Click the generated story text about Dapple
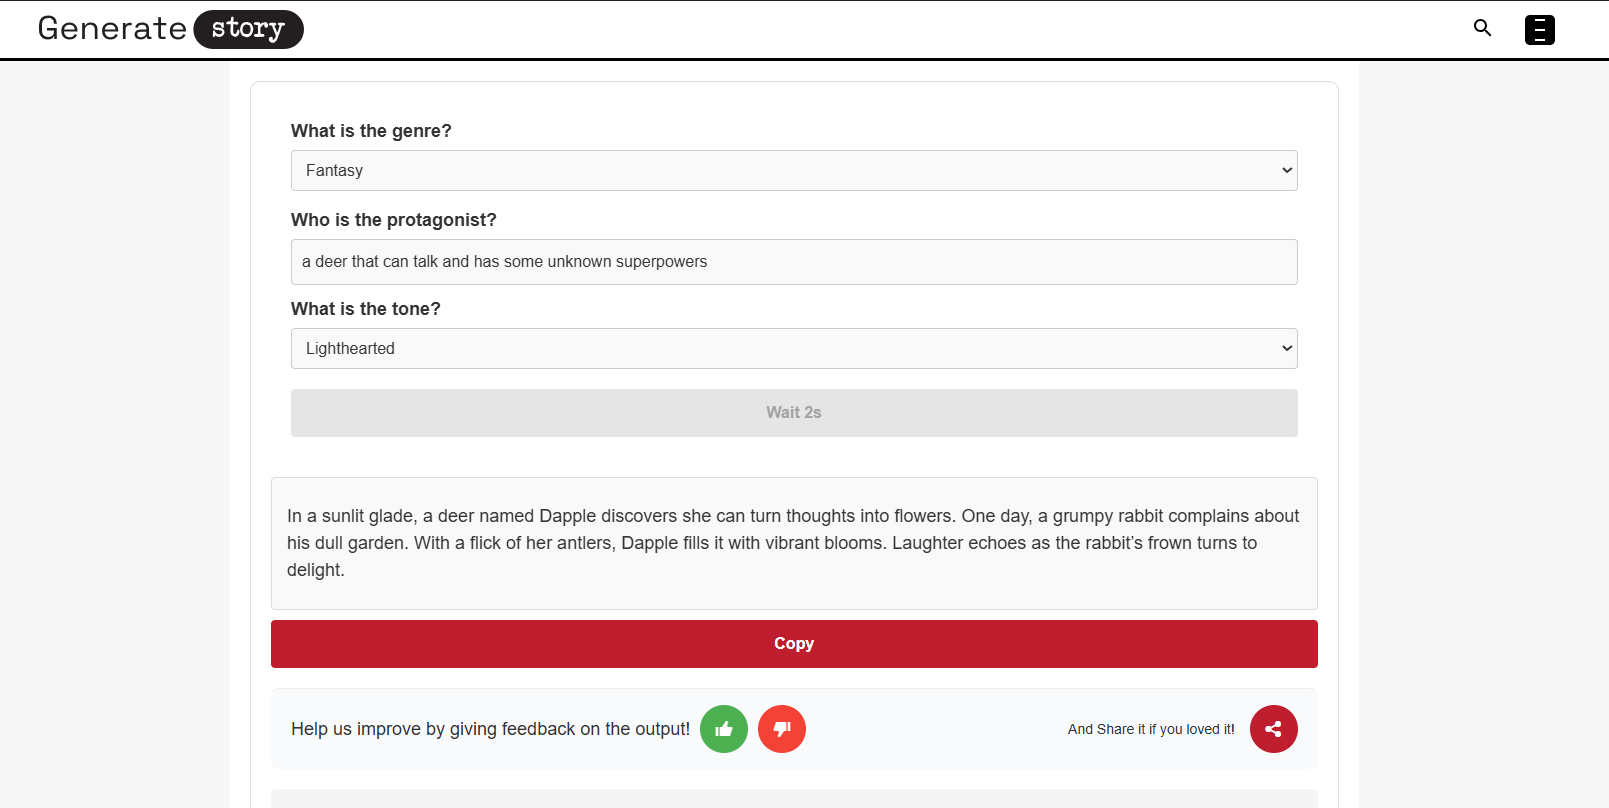This screenshot has width=1609, height=808. pyautogui.click(x=793, y=543)
